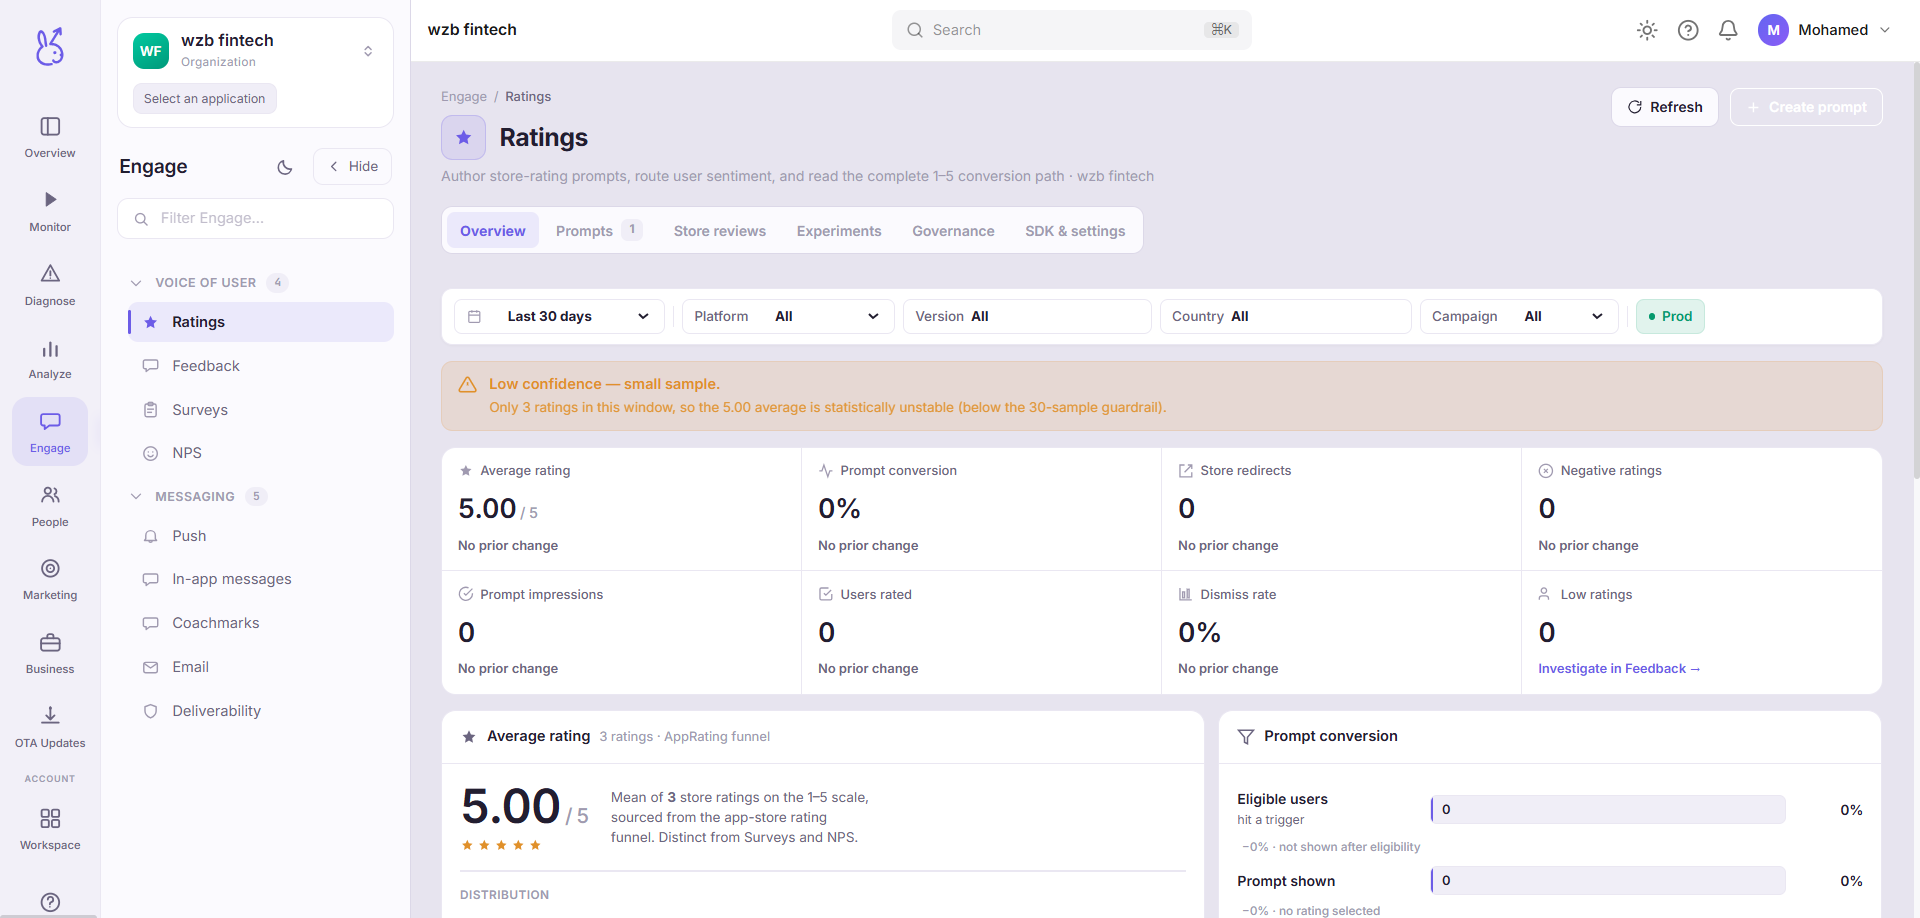
Task: Open the Diagnose section
Action: click(x=50, y=285)
